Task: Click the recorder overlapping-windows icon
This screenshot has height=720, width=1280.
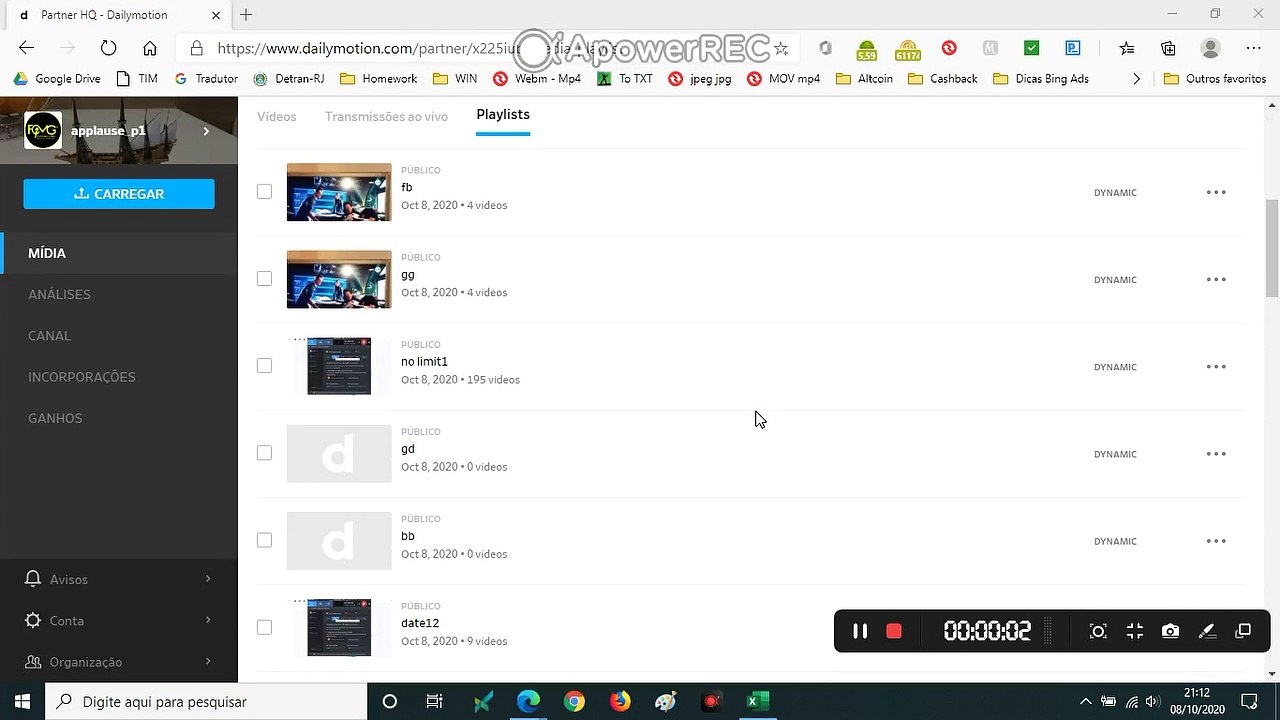Action: pyautogui.click(x=1243, y=631)
